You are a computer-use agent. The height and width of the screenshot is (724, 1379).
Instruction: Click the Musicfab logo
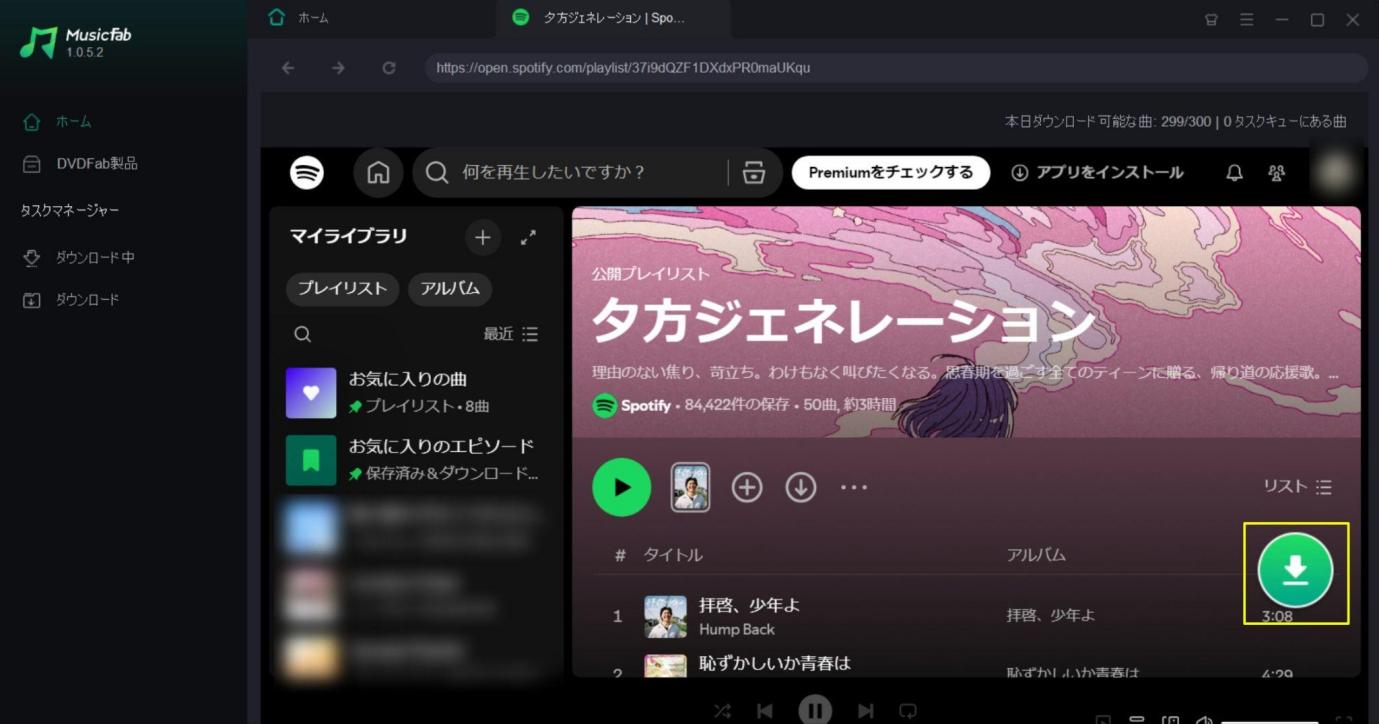coord(76,42)
